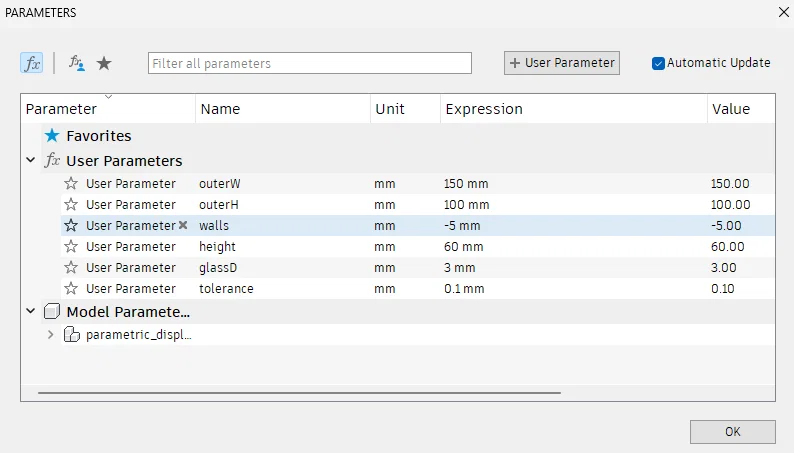This screenshot has height=453, width=794.
Task: Click the user parameters filter icon
Action: point(77,63)
